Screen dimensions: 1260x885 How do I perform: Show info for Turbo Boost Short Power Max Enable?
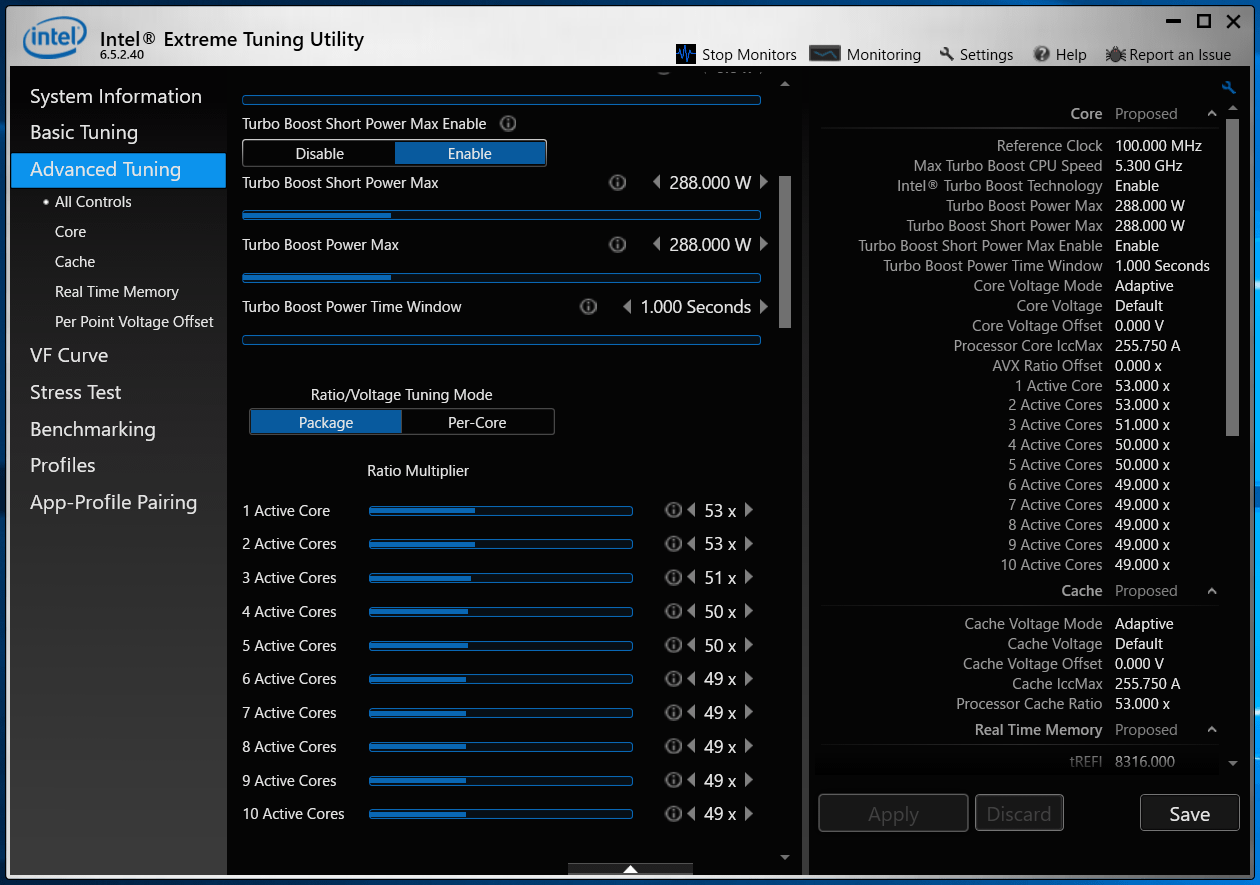508,124
